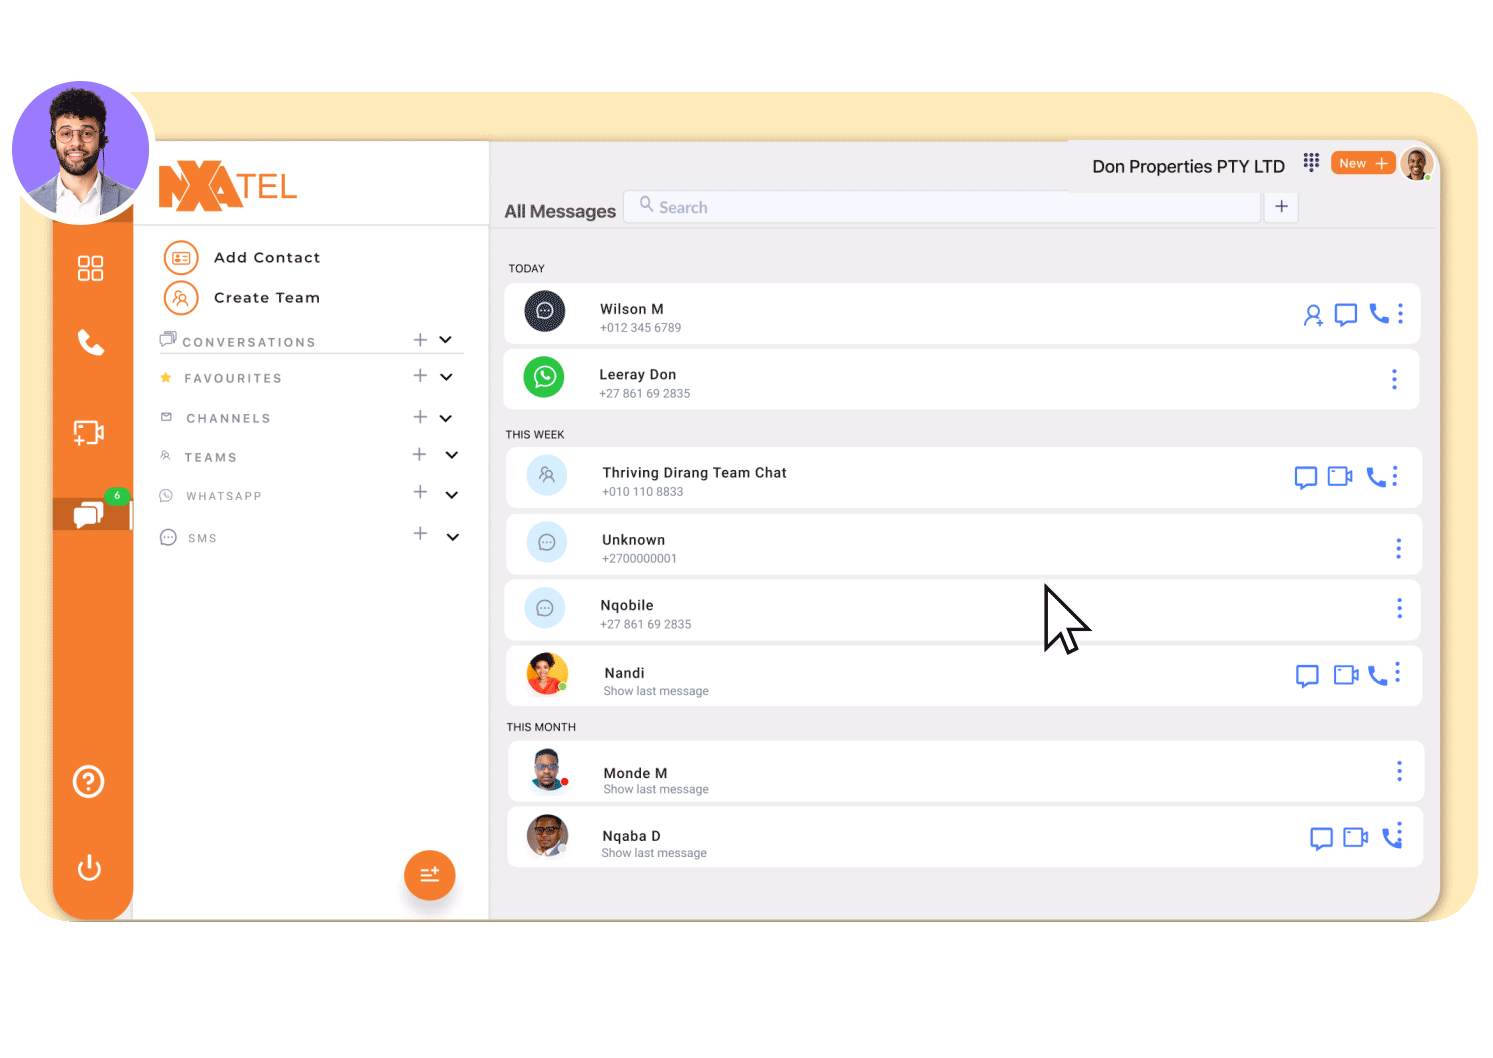Open the help question mark icon
1493x1058 pixels.
[89, 781]
